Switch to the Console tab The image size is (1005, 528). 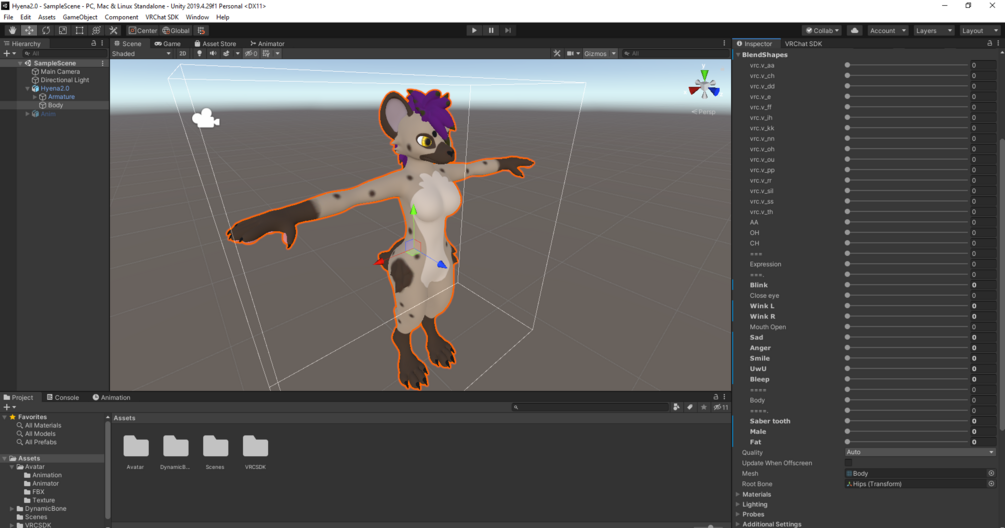63,397
